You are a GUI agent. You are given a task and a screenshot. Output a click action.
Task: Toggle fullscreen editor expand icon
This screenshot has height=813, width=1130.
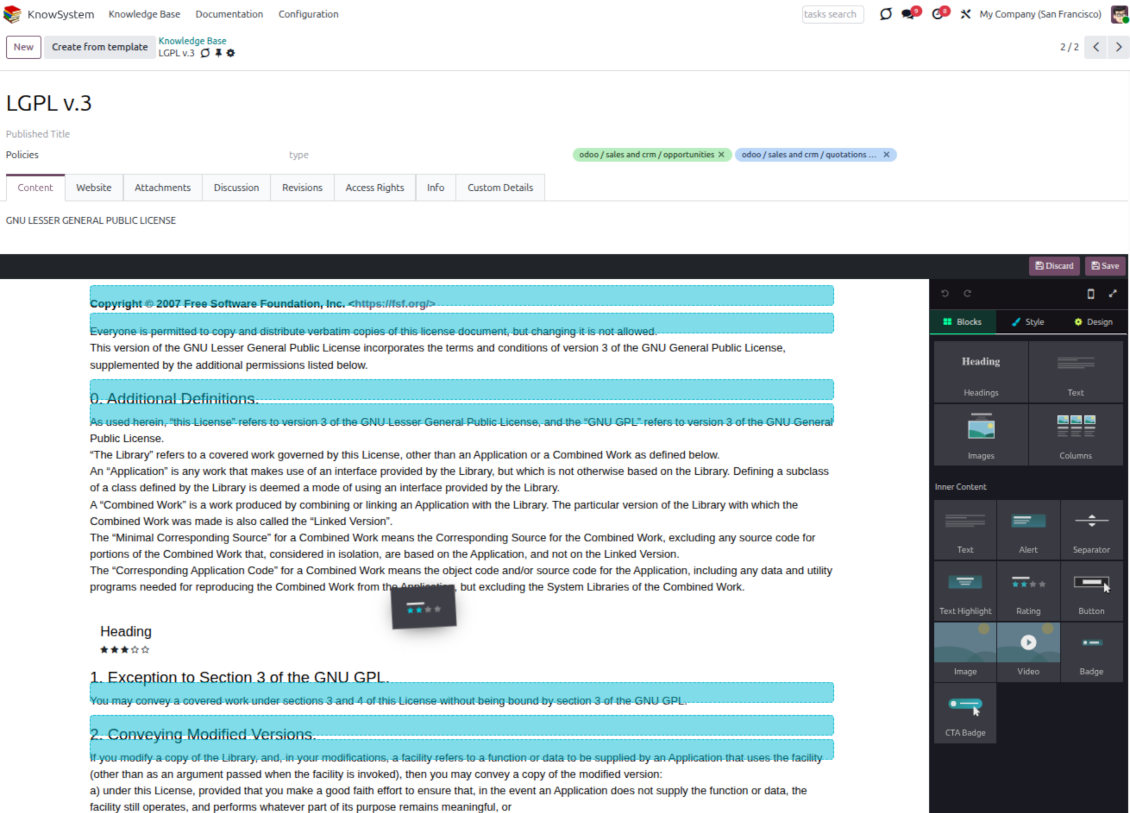1112,294
